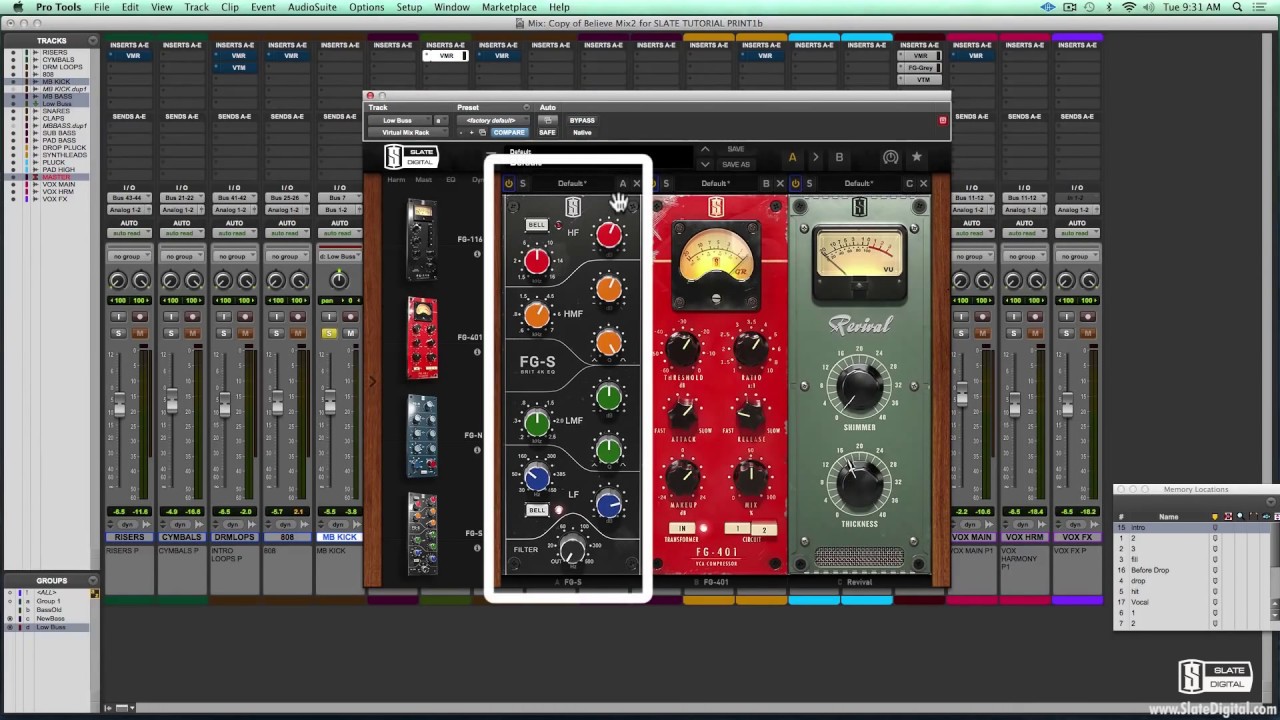Click the RISERS track volume fader
Image resolution: width=1280 pixels, height=720 pixels.
119,405
